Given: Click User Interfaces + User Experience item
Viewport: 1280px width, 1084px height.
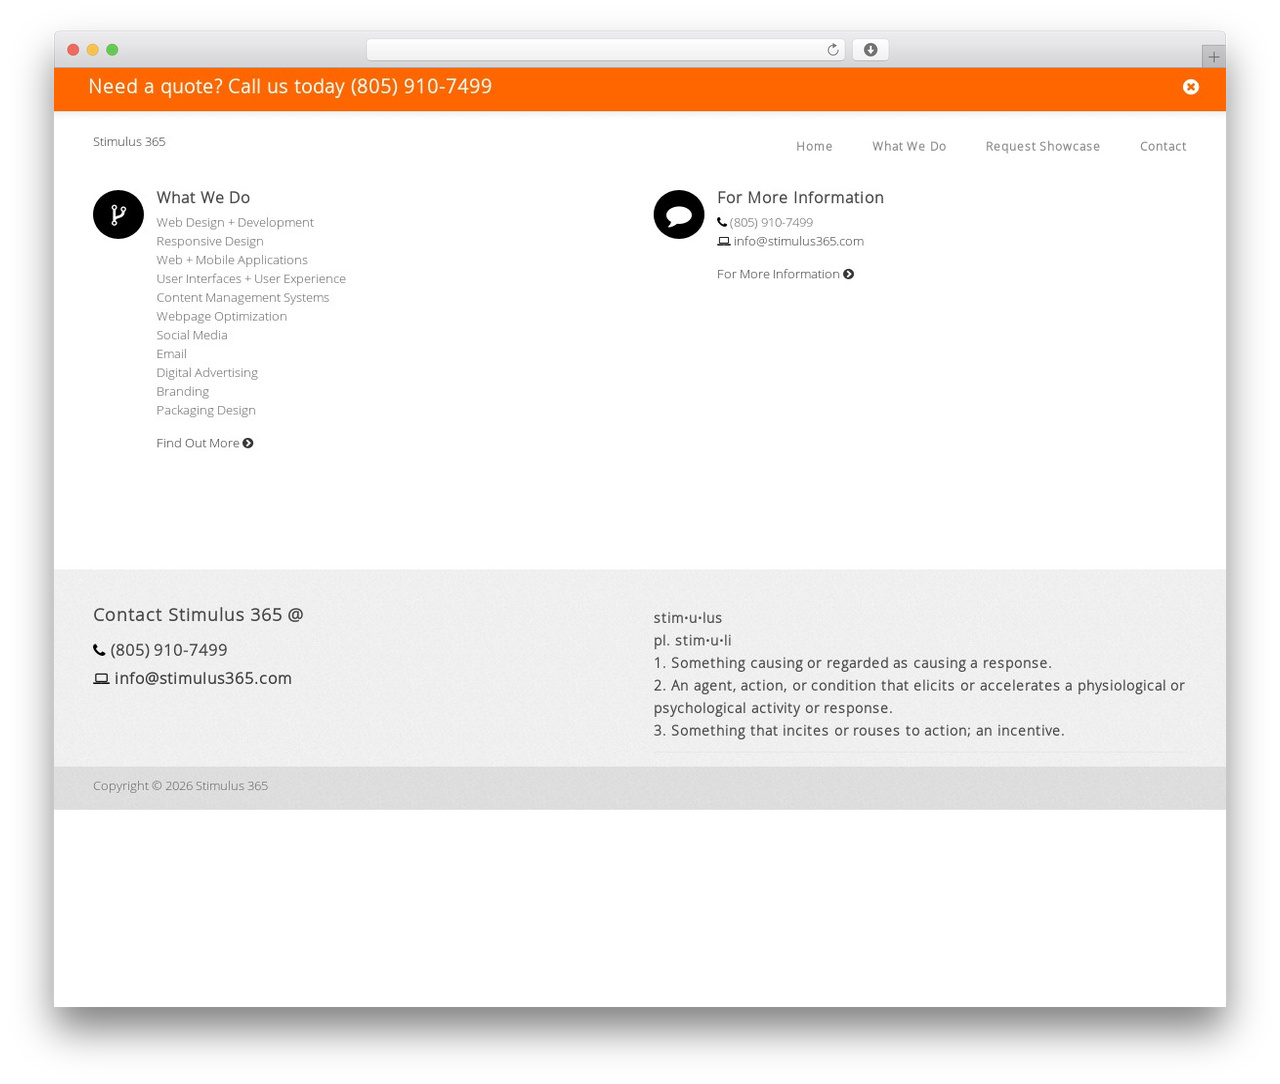Looking at the screenshot, I should coord(251,279).
